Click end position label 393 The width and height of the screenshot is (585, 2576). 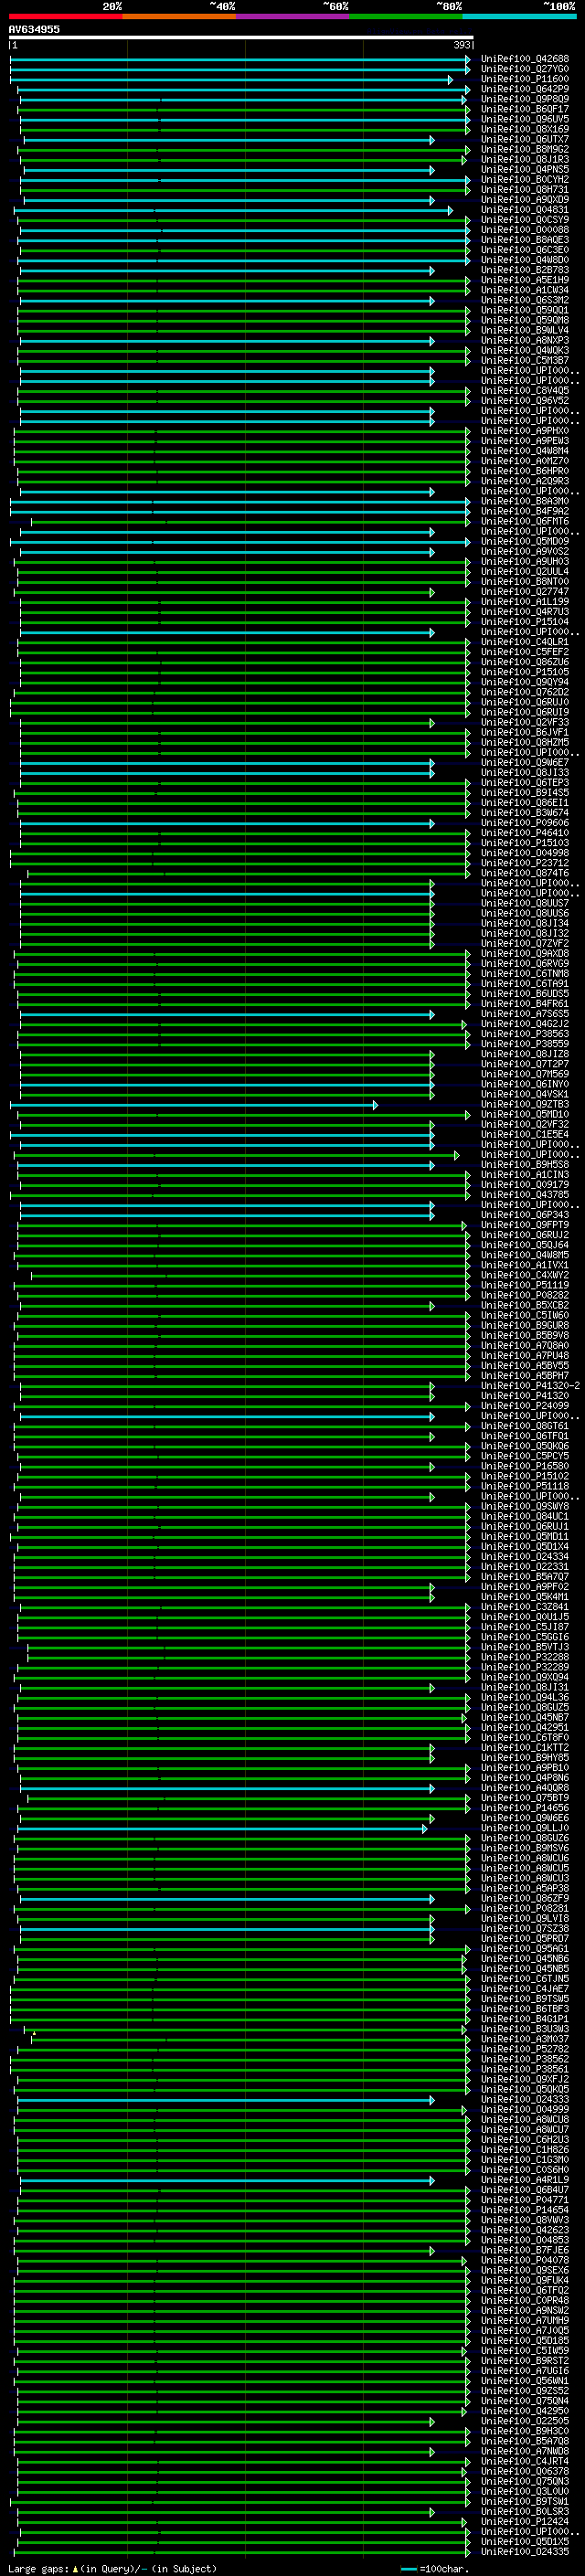(462, 45)
